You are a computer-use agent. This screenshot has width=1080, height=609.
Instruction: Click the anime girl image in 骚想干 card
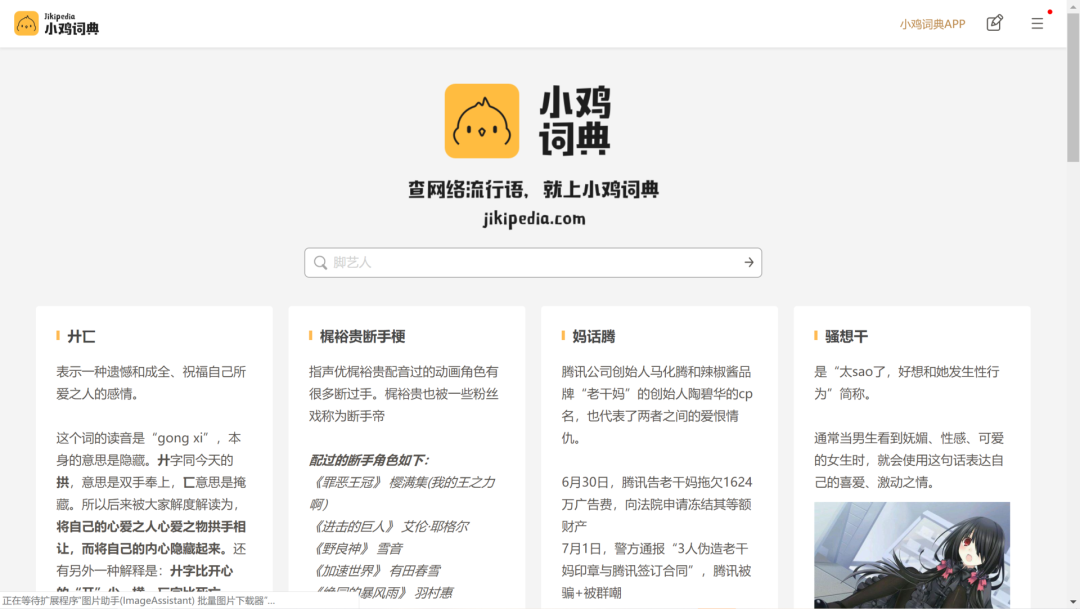tap(912, 555)
